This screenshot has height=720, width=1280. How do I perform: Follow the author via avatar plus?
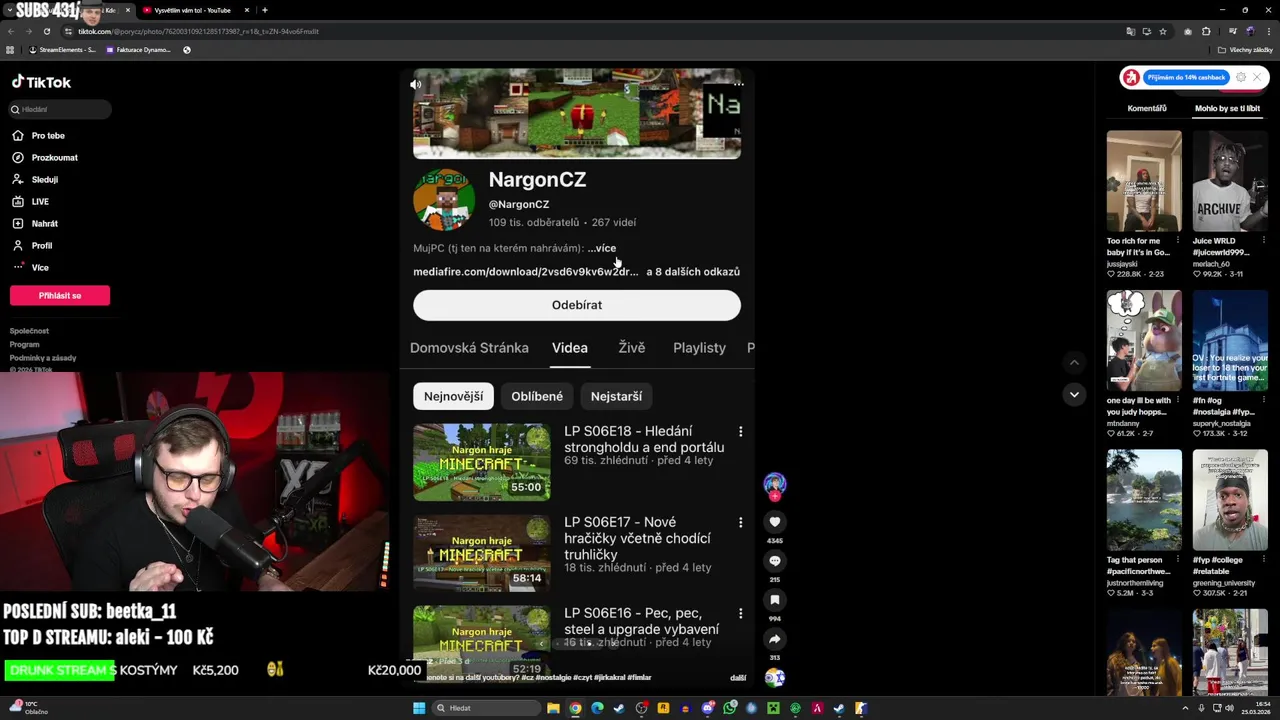point(774,496)
